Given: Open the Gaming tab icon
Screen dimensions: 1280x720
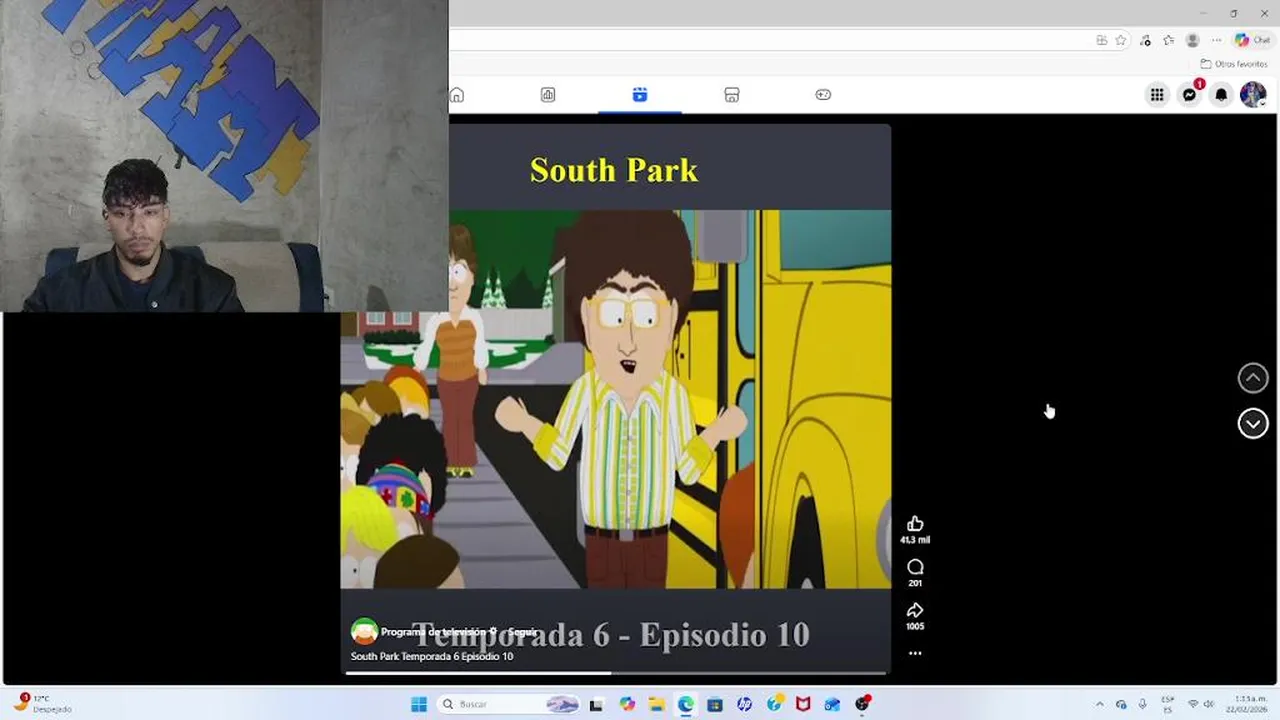Looking at the screenshot, I should tap(823, 95).
